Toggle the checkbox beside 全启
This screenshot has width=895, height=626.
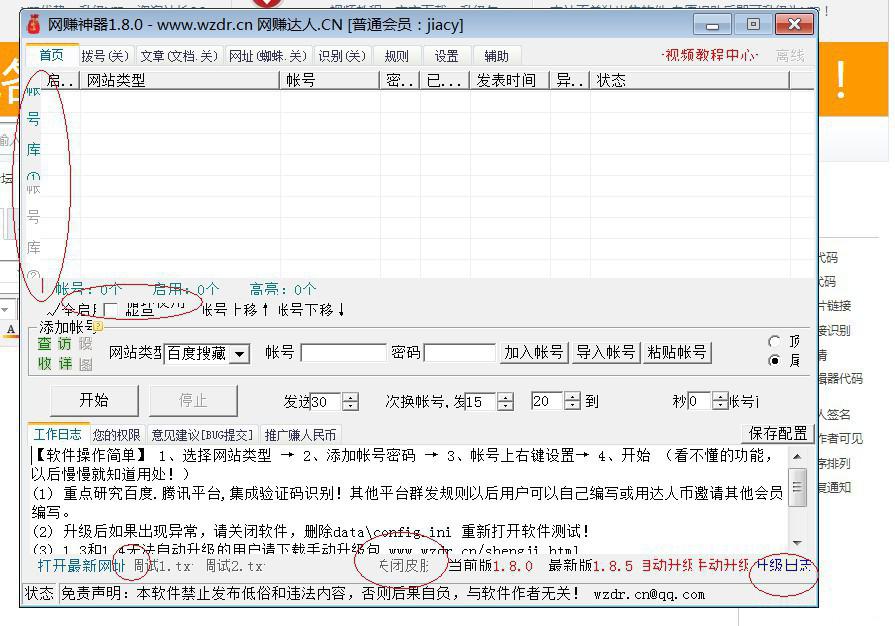[x=111, y=310]
